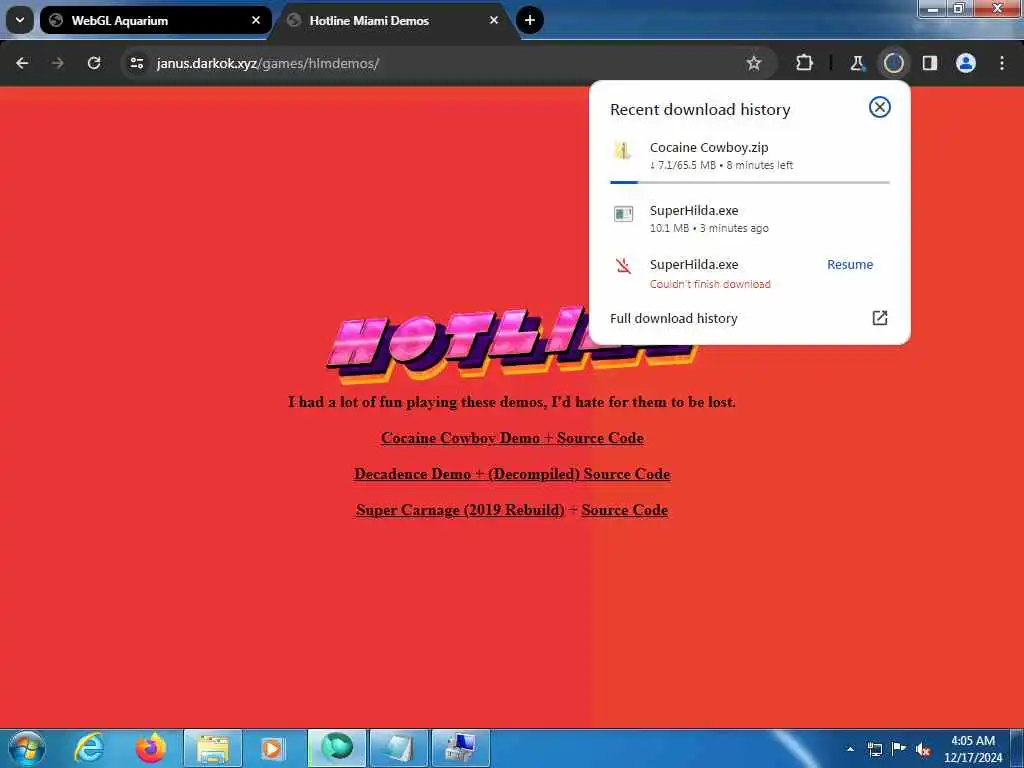1024x768 pixels.
Task: Go back to the previous page
Action: tap(22, 63)
